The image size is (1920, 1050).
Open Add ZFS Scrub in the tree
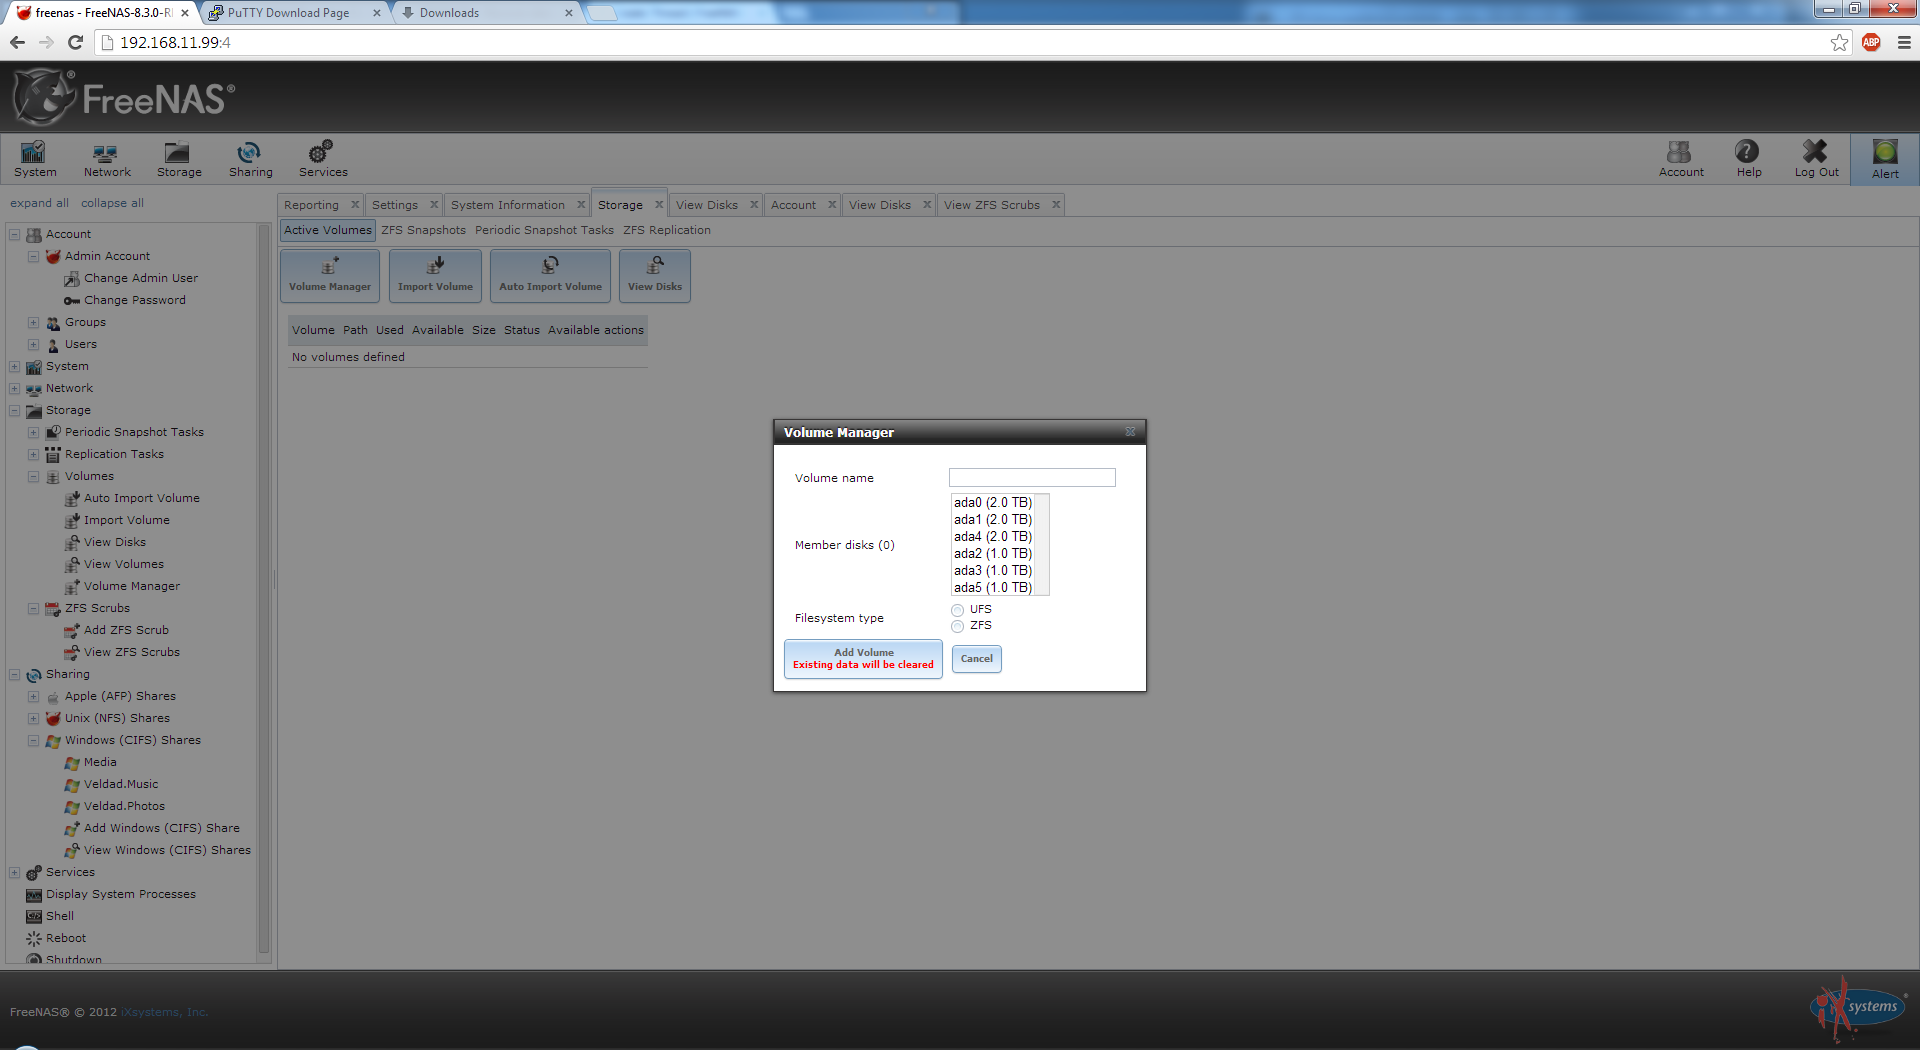tap(126, 630)
